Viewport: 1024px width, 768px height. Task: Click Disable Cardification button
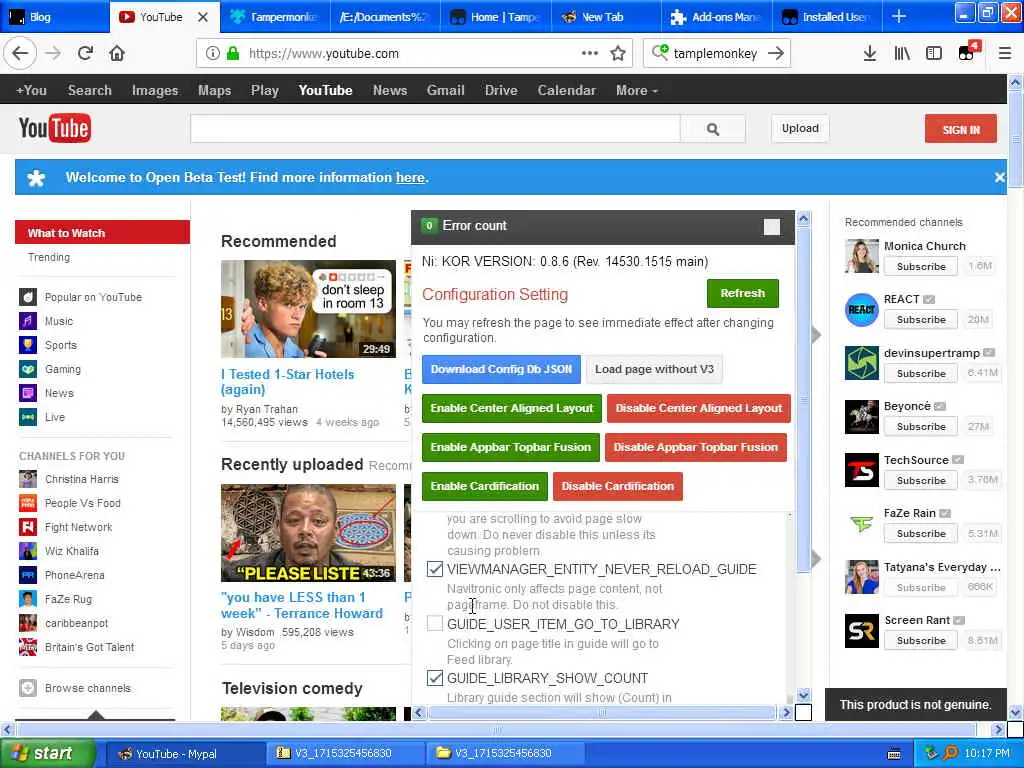pos(618,487)
